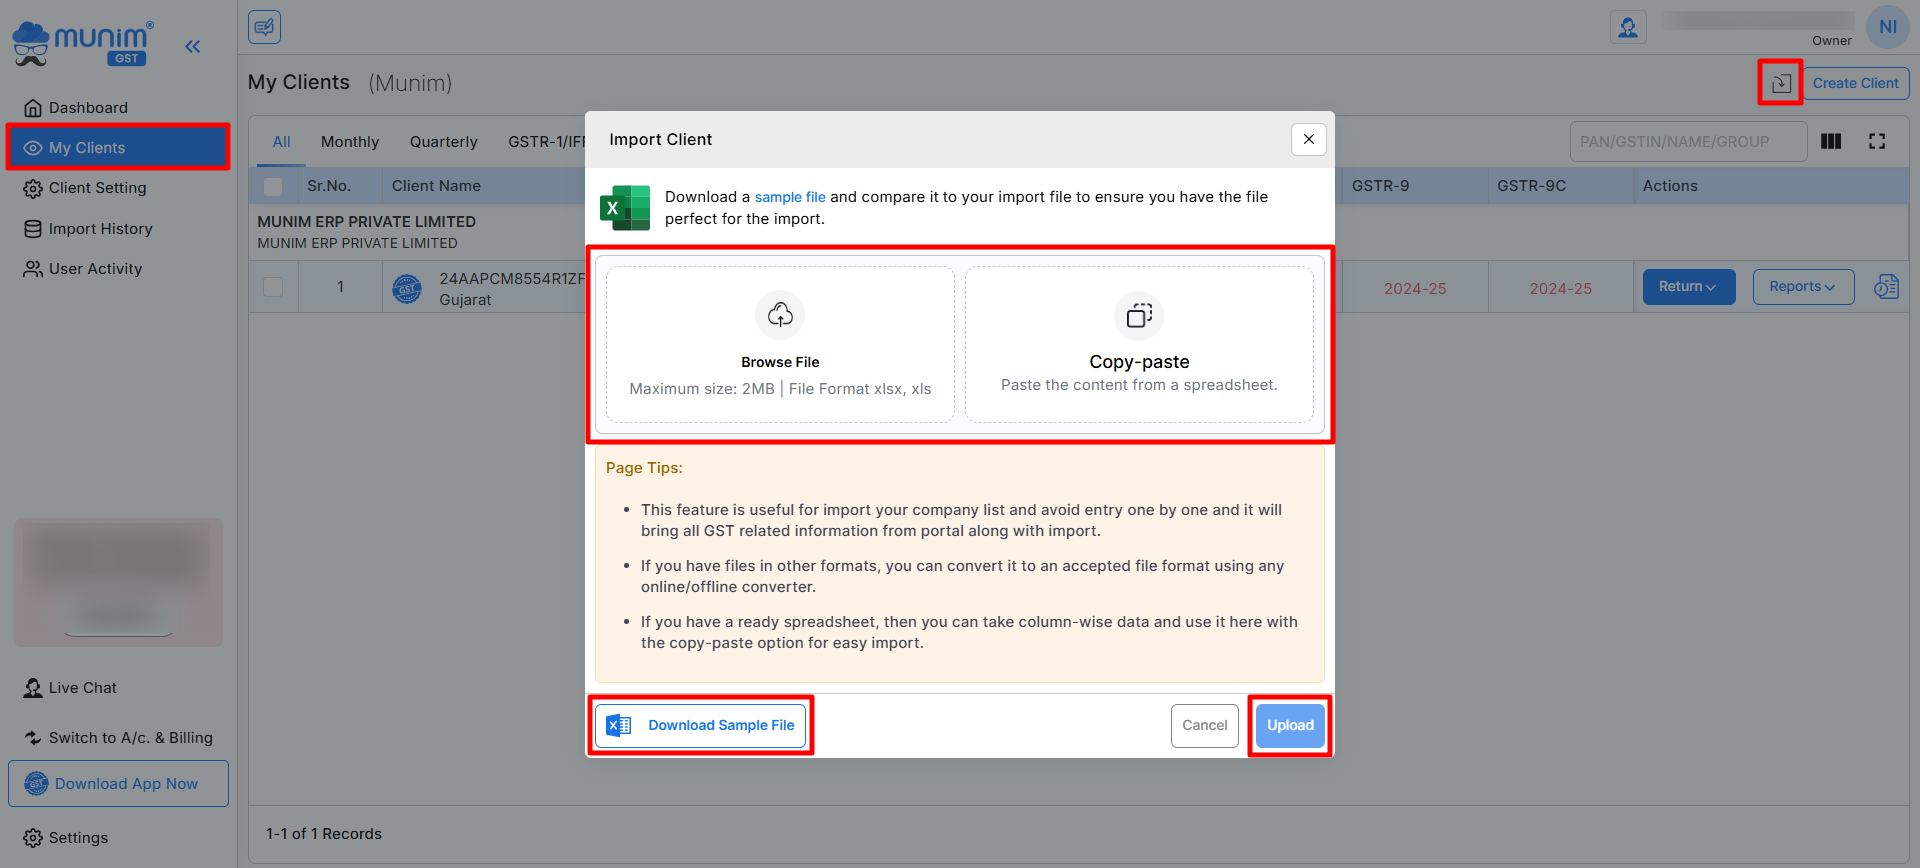
Task: Open Import History from the sidebar
Action: pos(100,229)
